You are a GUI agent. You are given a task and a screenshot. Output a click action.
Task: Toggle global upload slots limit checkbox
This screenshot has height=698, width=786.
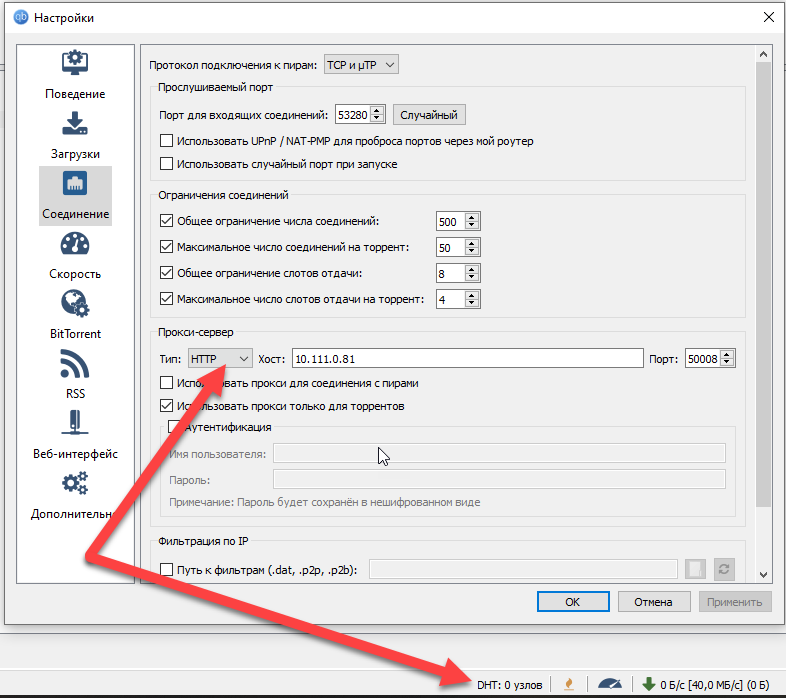click(166, 273)
